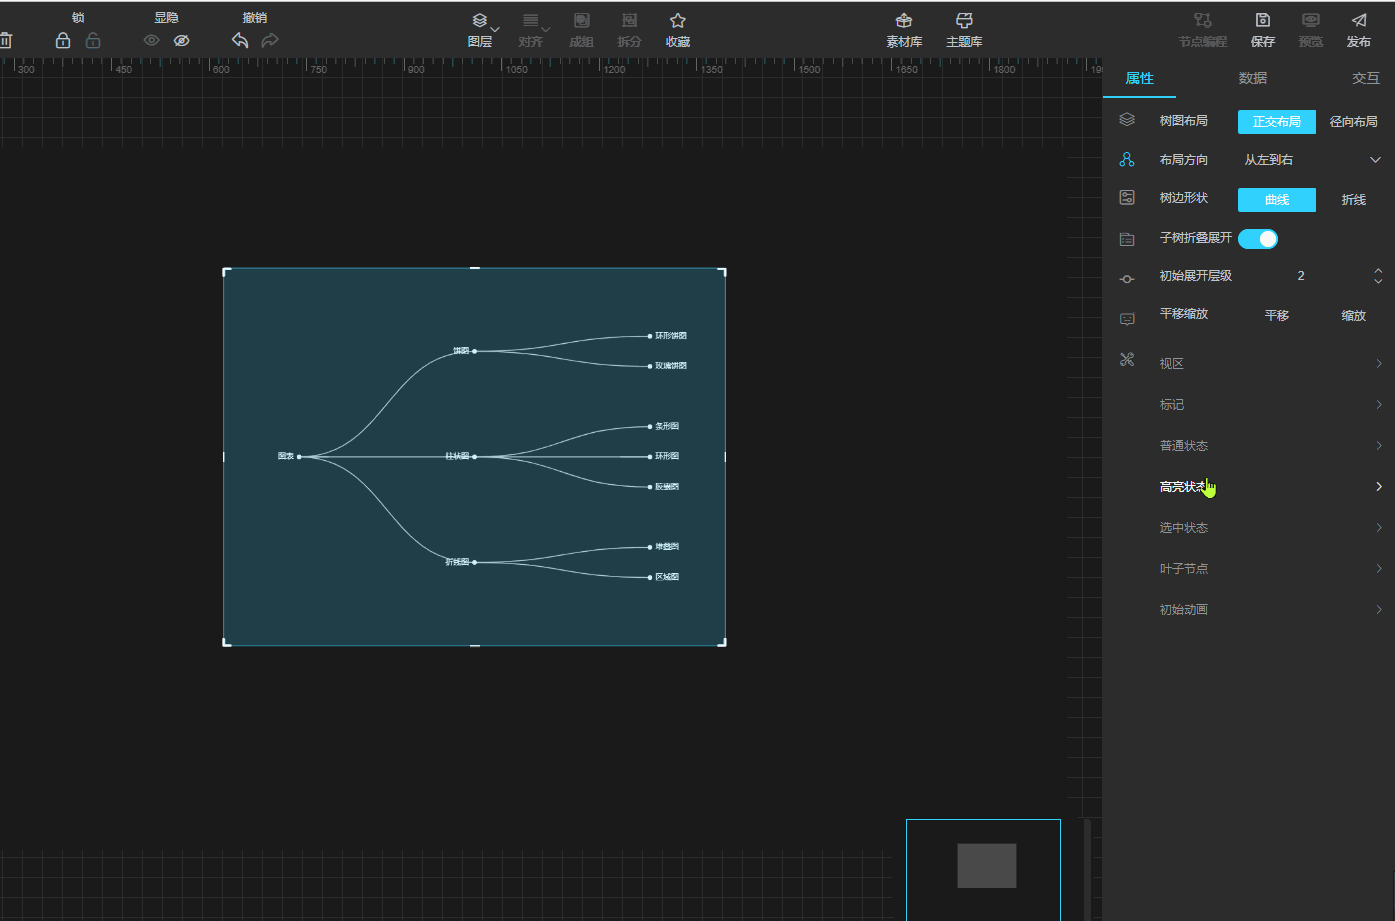Click the 图表 root node in the tree chart

tap(289, 456)
